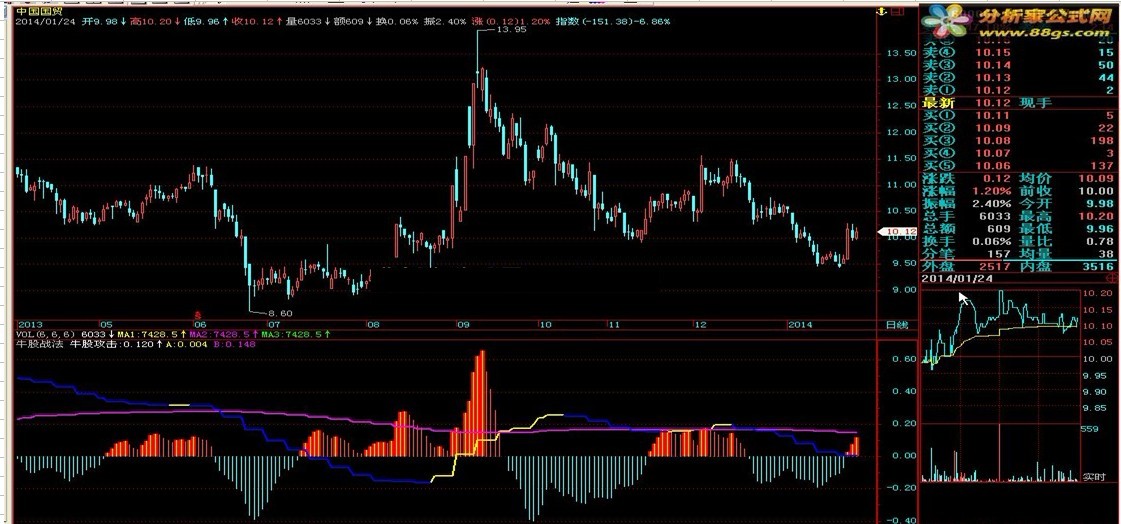Viewport: 1121px width, 524px height.
Task: Select the 实时 tab under intraday chart
Action: pyautogui.click(x=1094, y=477)
